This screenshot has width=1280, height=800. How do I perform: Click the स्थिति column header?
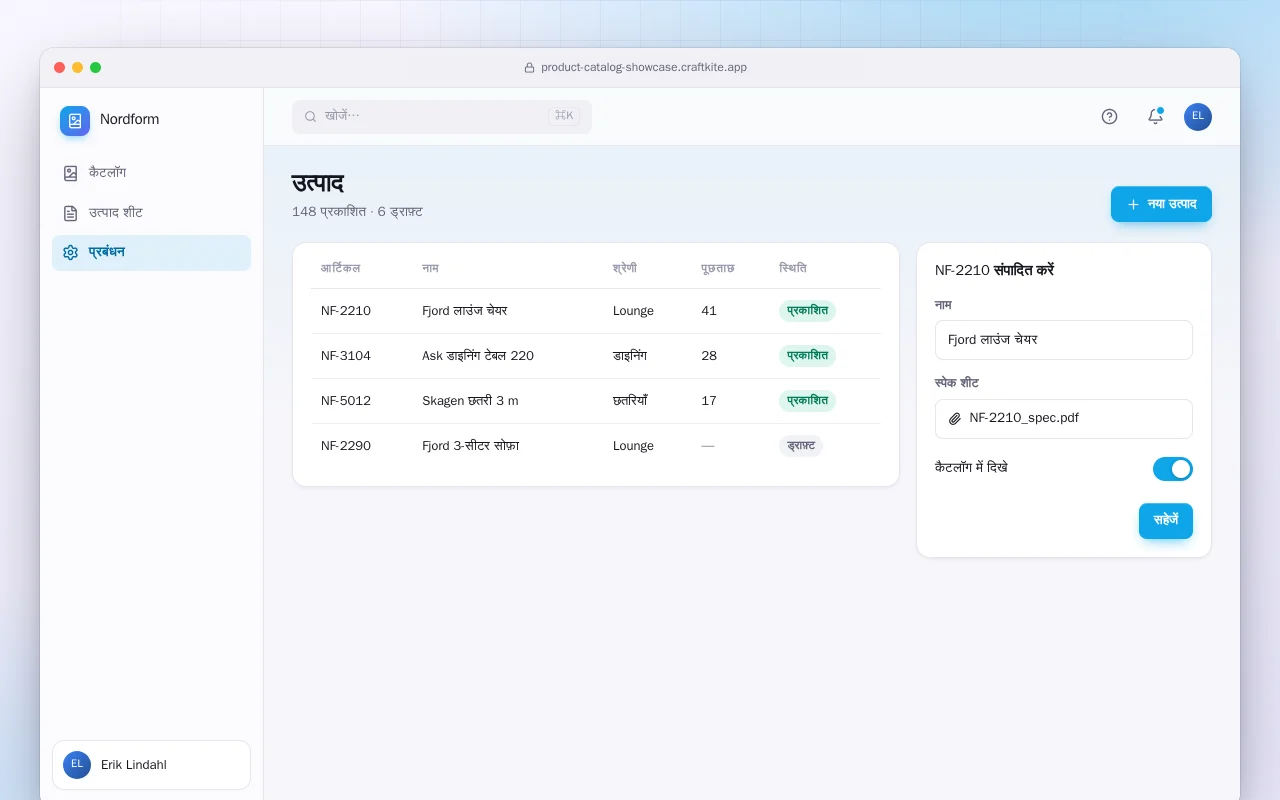click(793, 268)
